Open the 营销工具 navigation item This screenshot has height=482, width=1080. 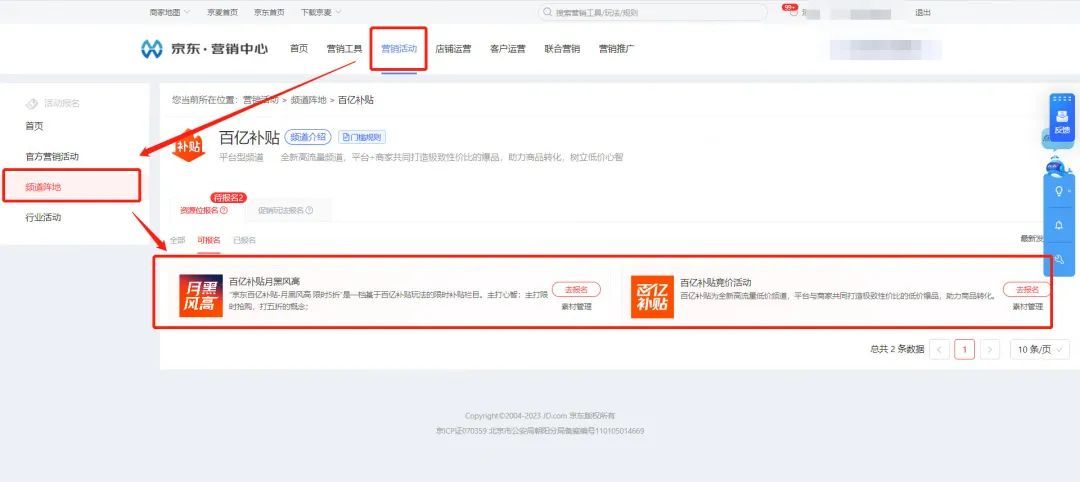(x=344, y=49)
